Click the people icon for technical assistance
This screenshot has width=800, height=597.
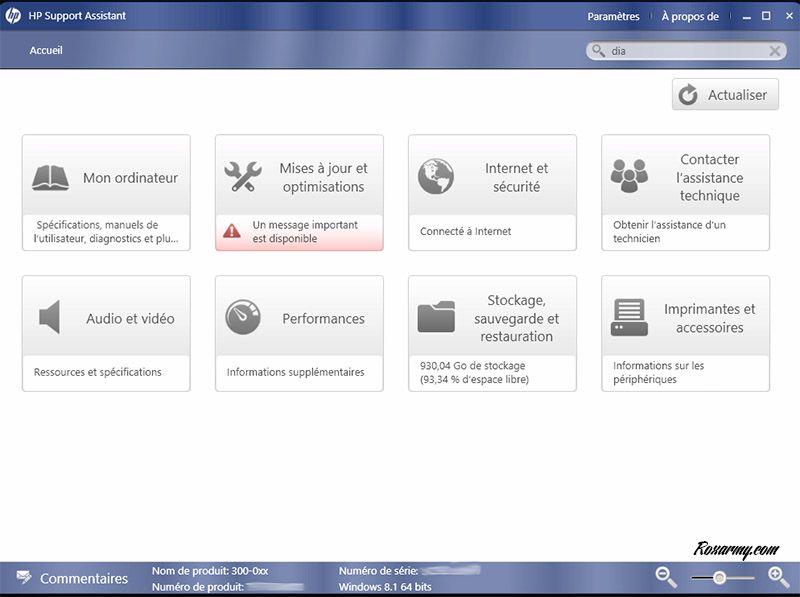(629, 177)
